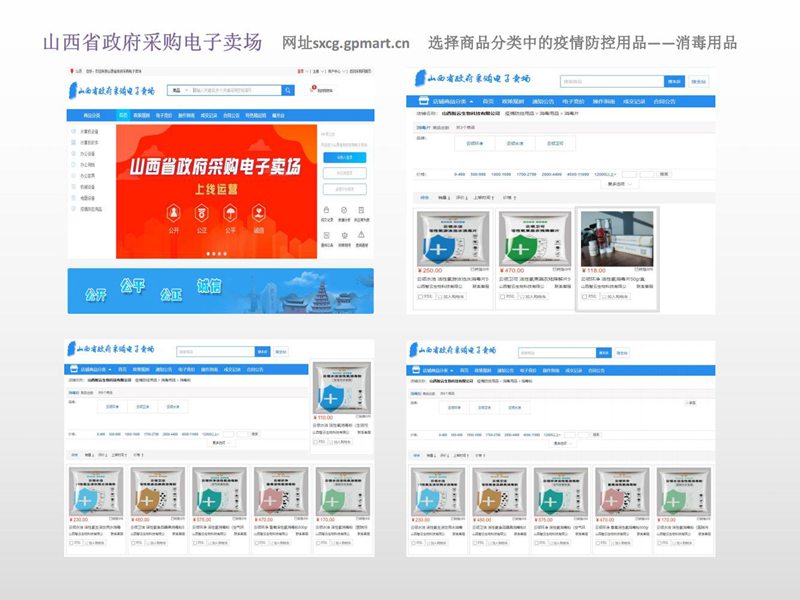Click the blue login button right of the banner

click(343, 157)
